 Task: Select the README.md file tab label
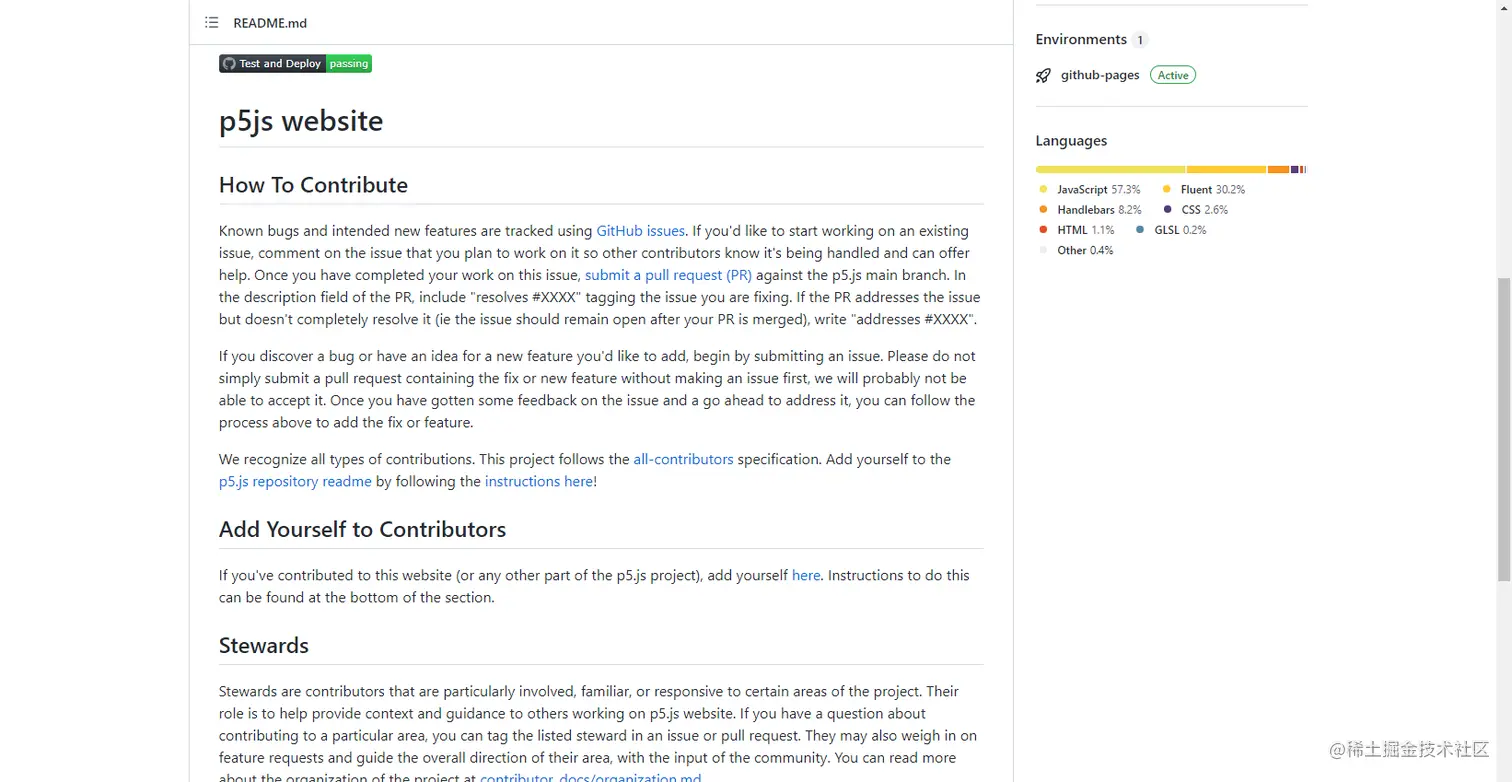(270, 23)
